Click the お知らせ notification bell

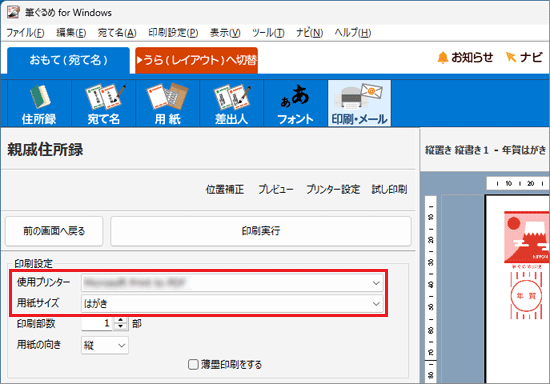[465, 57]
